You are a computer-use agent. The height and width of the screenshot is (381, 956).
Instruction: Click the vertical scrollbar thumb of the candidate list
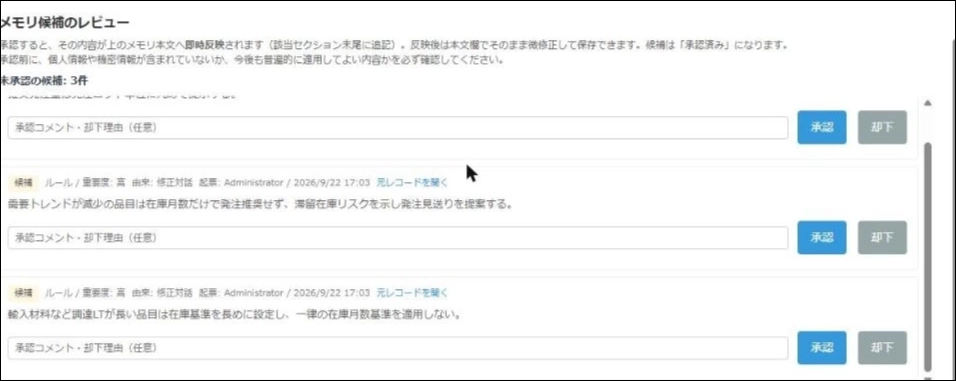tap(928, 257)
